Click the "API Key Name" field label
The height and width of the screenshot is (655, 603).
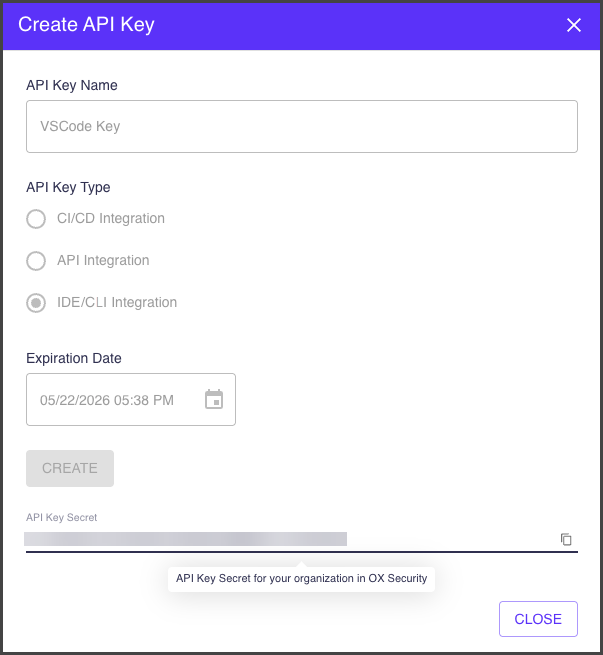(72, 86)
